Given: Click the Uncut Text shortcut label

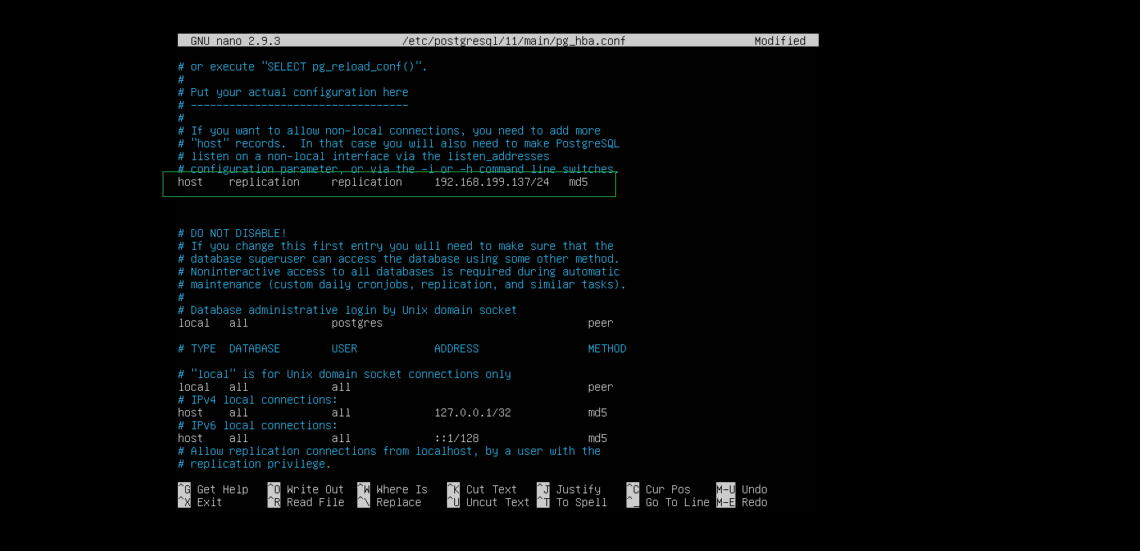Looking at the screenshot, I should click(497, 503).
